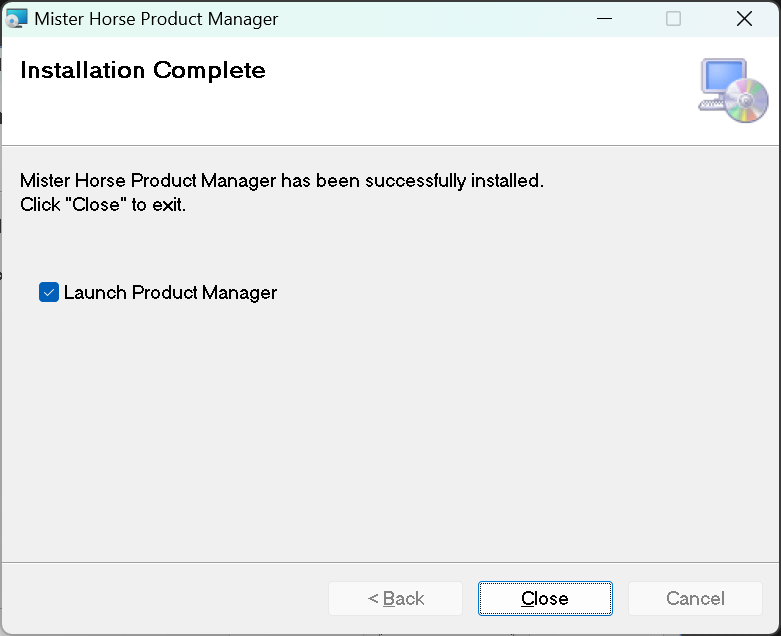Click the "Mister Horse Product Manager" title text
This screenshot has width=781, height=636.
pyautogui.click(x=156, y=19)
